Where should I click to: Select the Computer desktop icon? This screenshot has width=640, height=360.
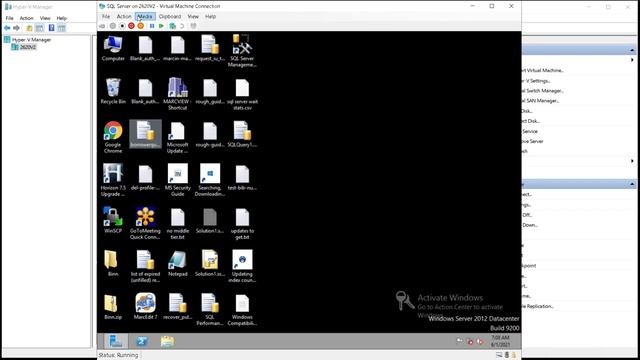pyautogui.click(x=113, y=48)
